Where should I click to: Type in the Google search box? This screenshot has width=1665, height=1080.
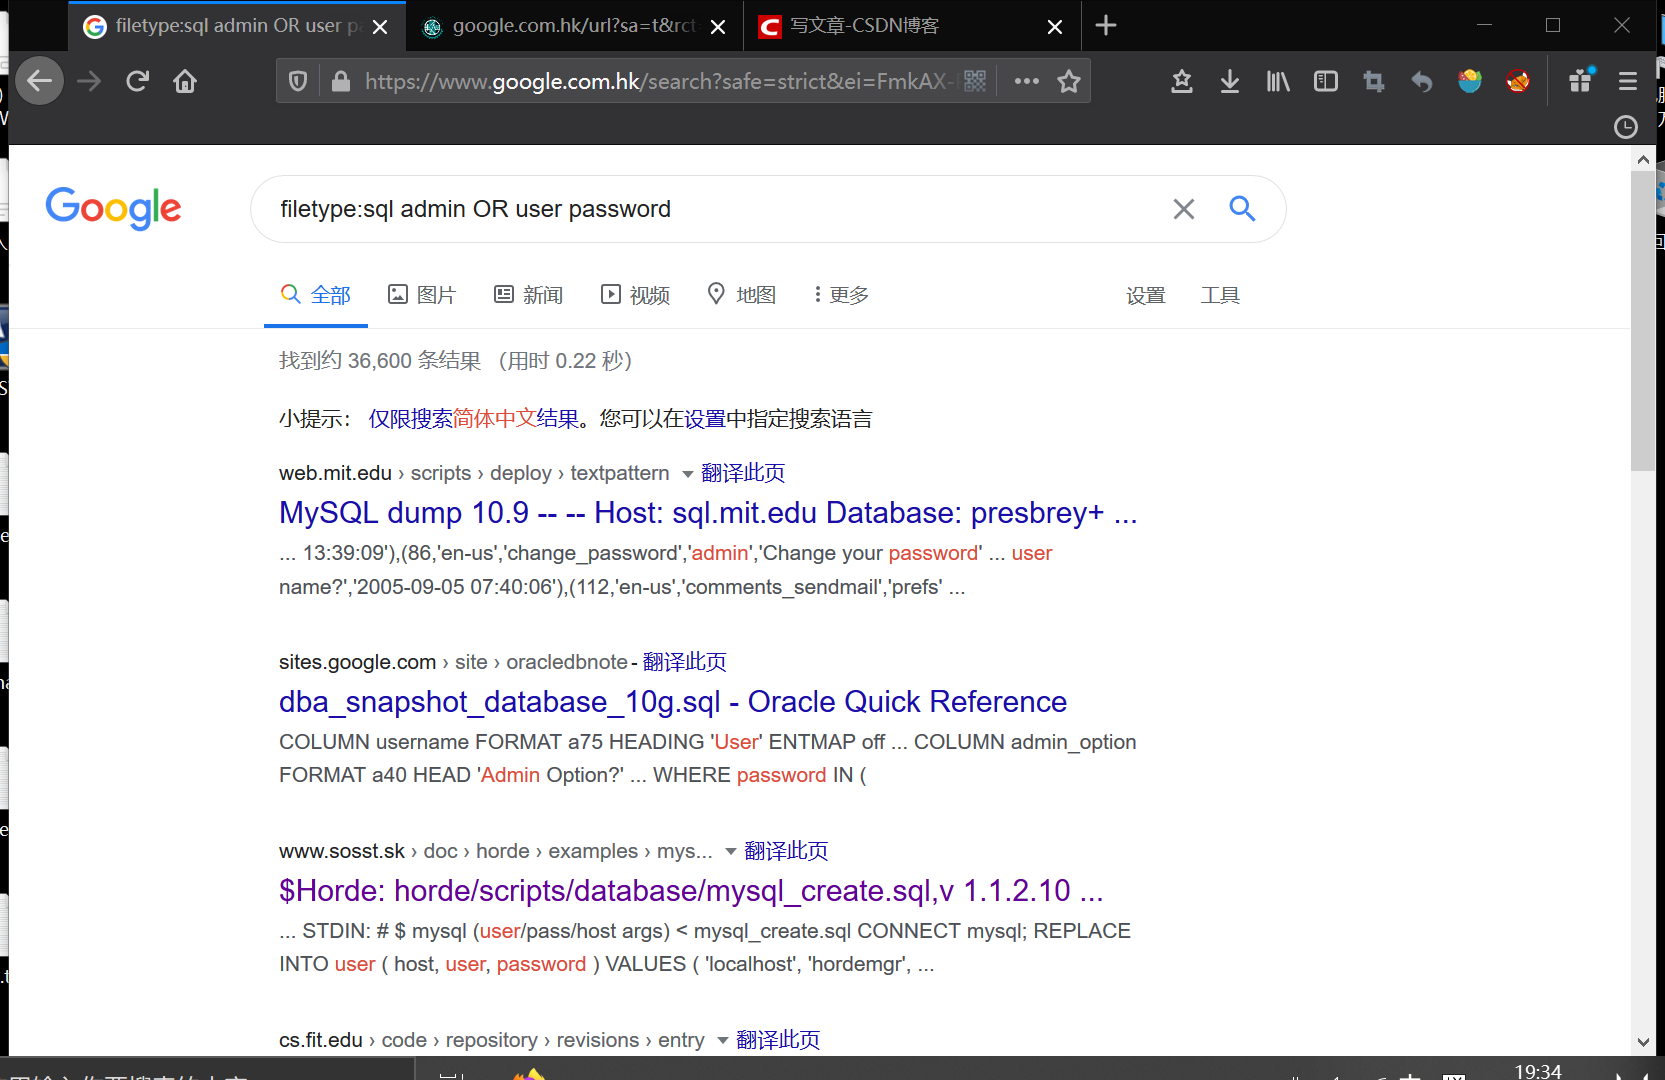click(x=700, y=209)
